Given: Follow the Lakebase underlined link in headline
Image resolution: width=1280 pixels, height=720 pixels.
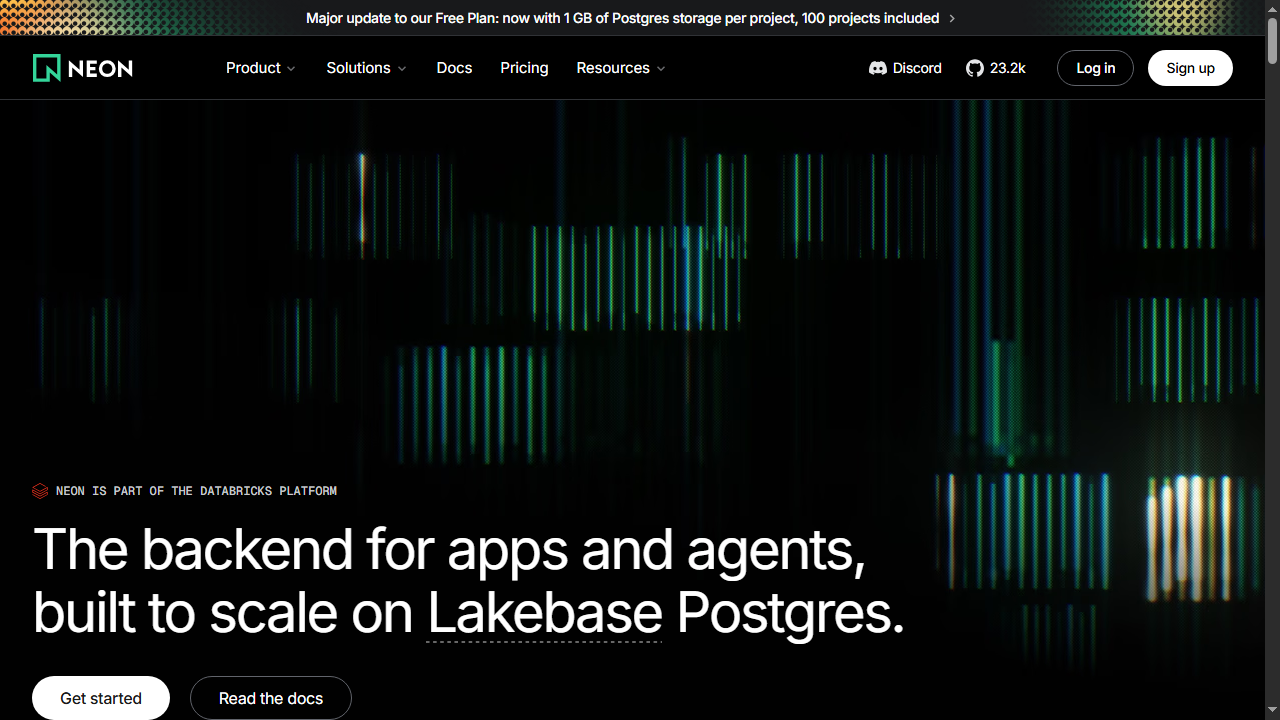Looking at the screenshot, I should point(545,613).
